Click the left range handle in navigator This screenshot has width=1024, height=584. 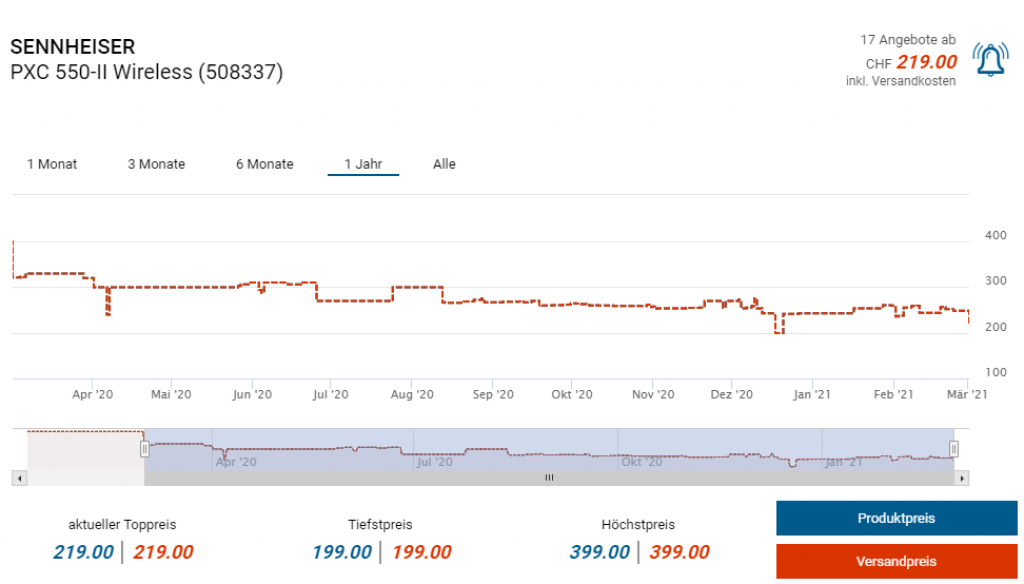[x=144, y=449]
